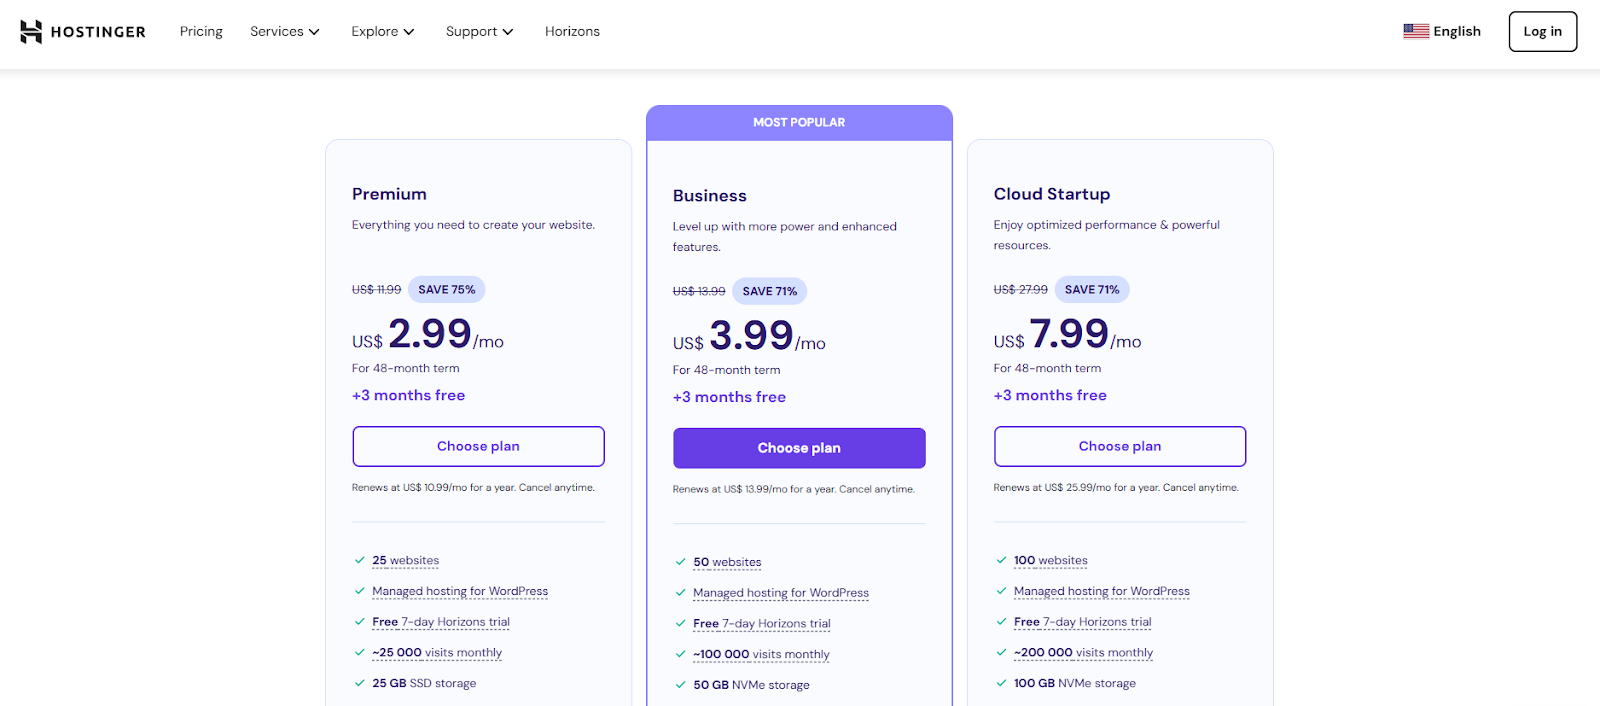
Task: Click '~200 000 visits monthly' feature
Action: [1084, 653]
